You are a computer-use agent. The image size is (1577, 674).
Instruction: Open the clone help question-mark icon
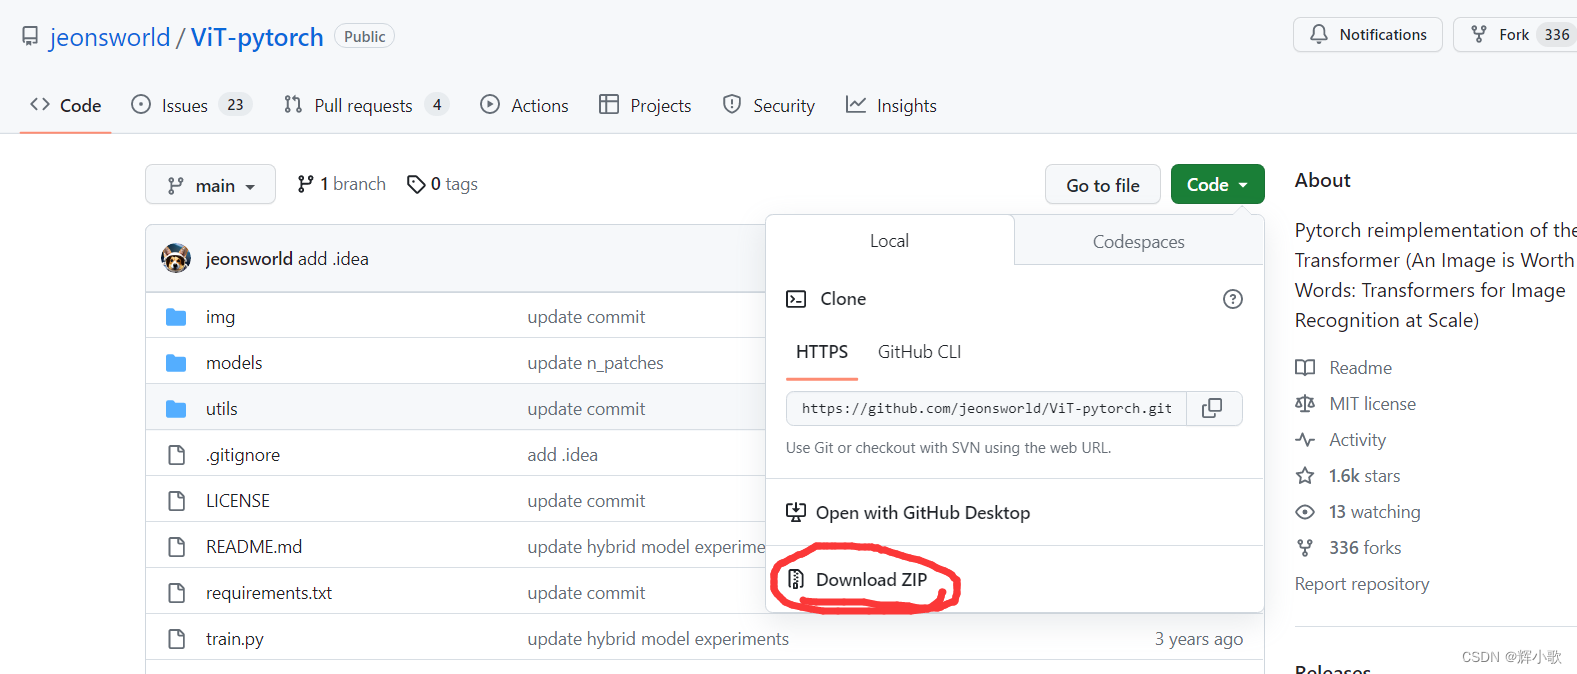click(1233, 299)
